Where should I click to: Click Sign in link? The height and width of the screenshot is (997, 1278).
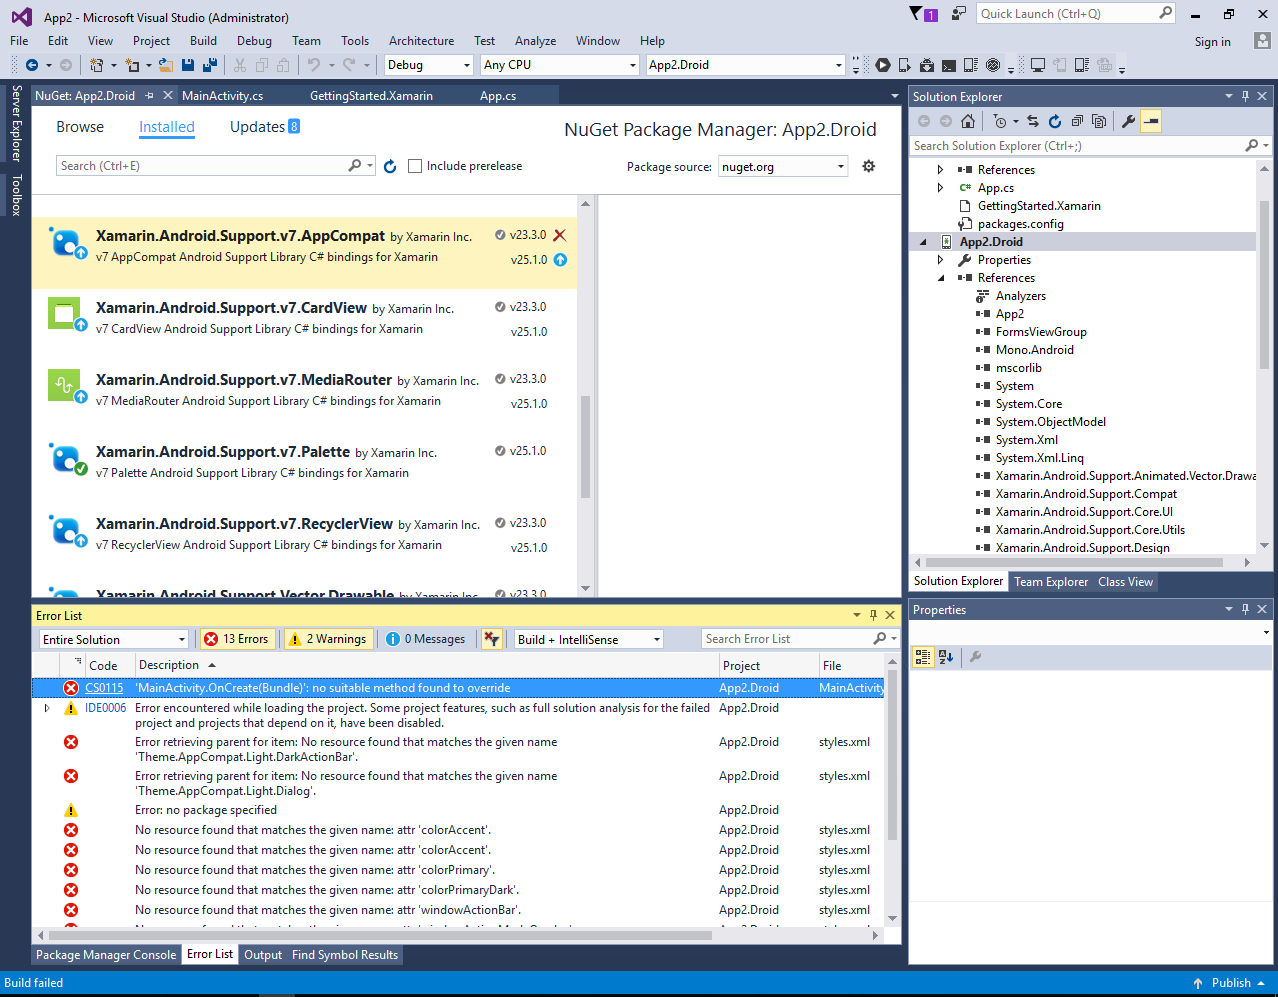[1213, 42]
